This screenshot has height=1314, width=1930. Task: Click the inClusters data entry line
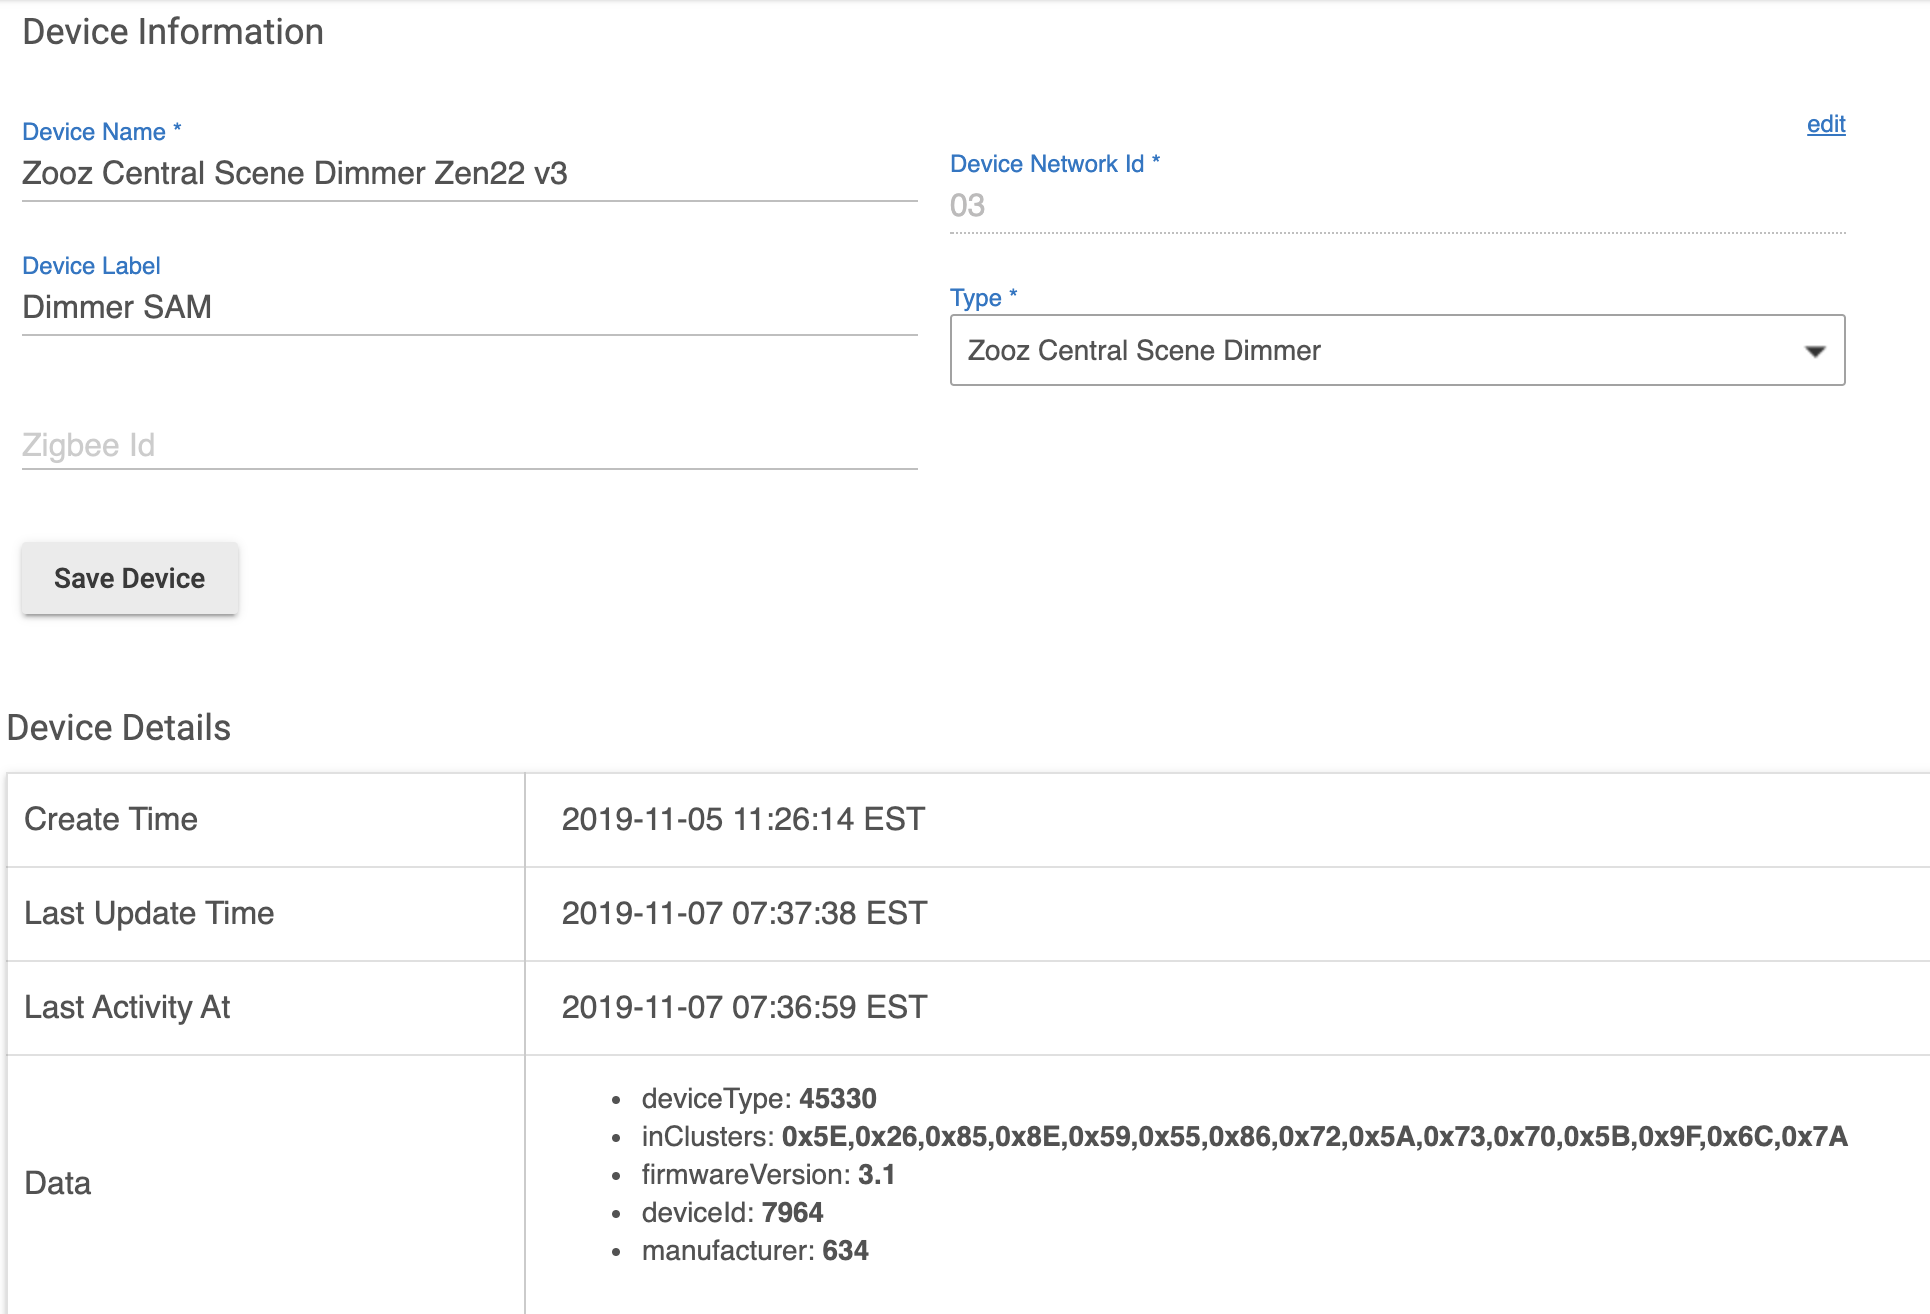click(x=1244, y=1136)
